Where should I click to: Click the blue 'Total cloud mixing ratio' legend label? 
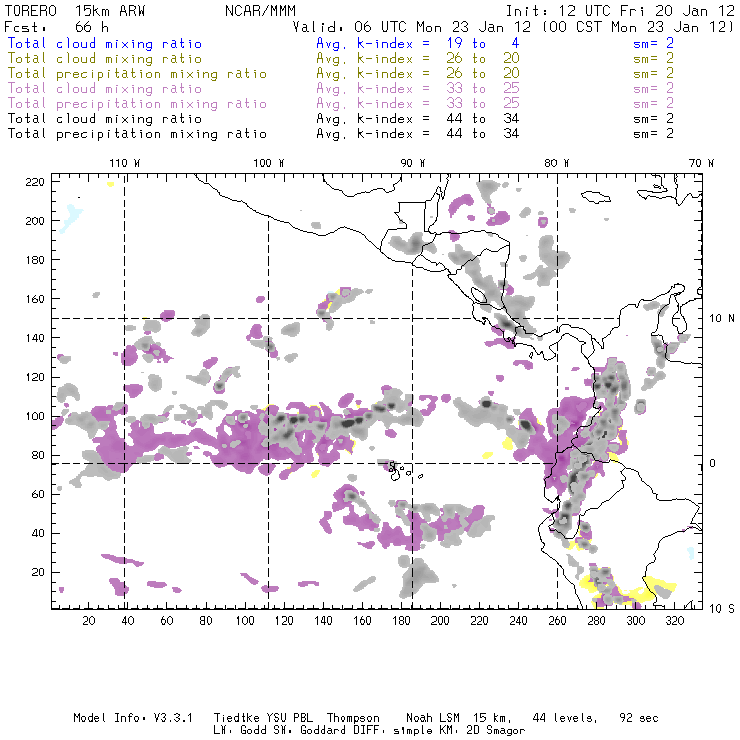(x=105, y=43)
